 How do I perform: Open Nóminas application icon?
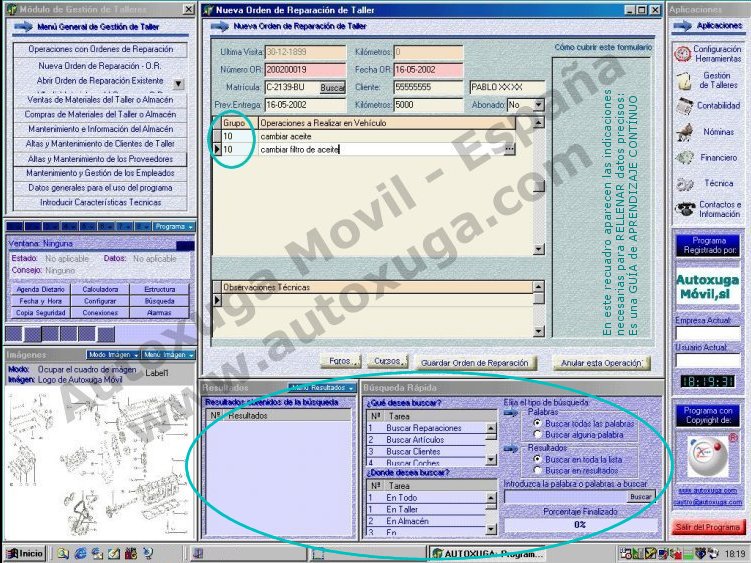(x=684, y=131)
